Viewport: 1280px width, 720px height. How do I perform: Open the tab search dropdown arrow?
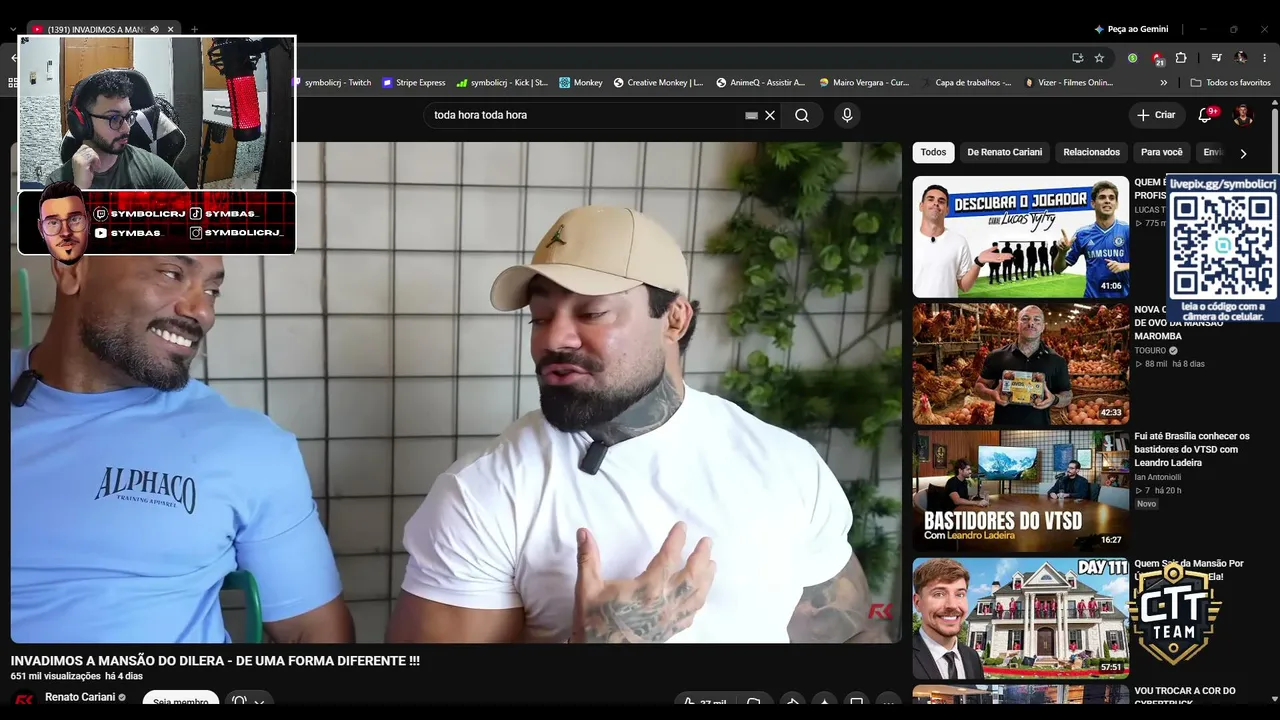(12, 29)
